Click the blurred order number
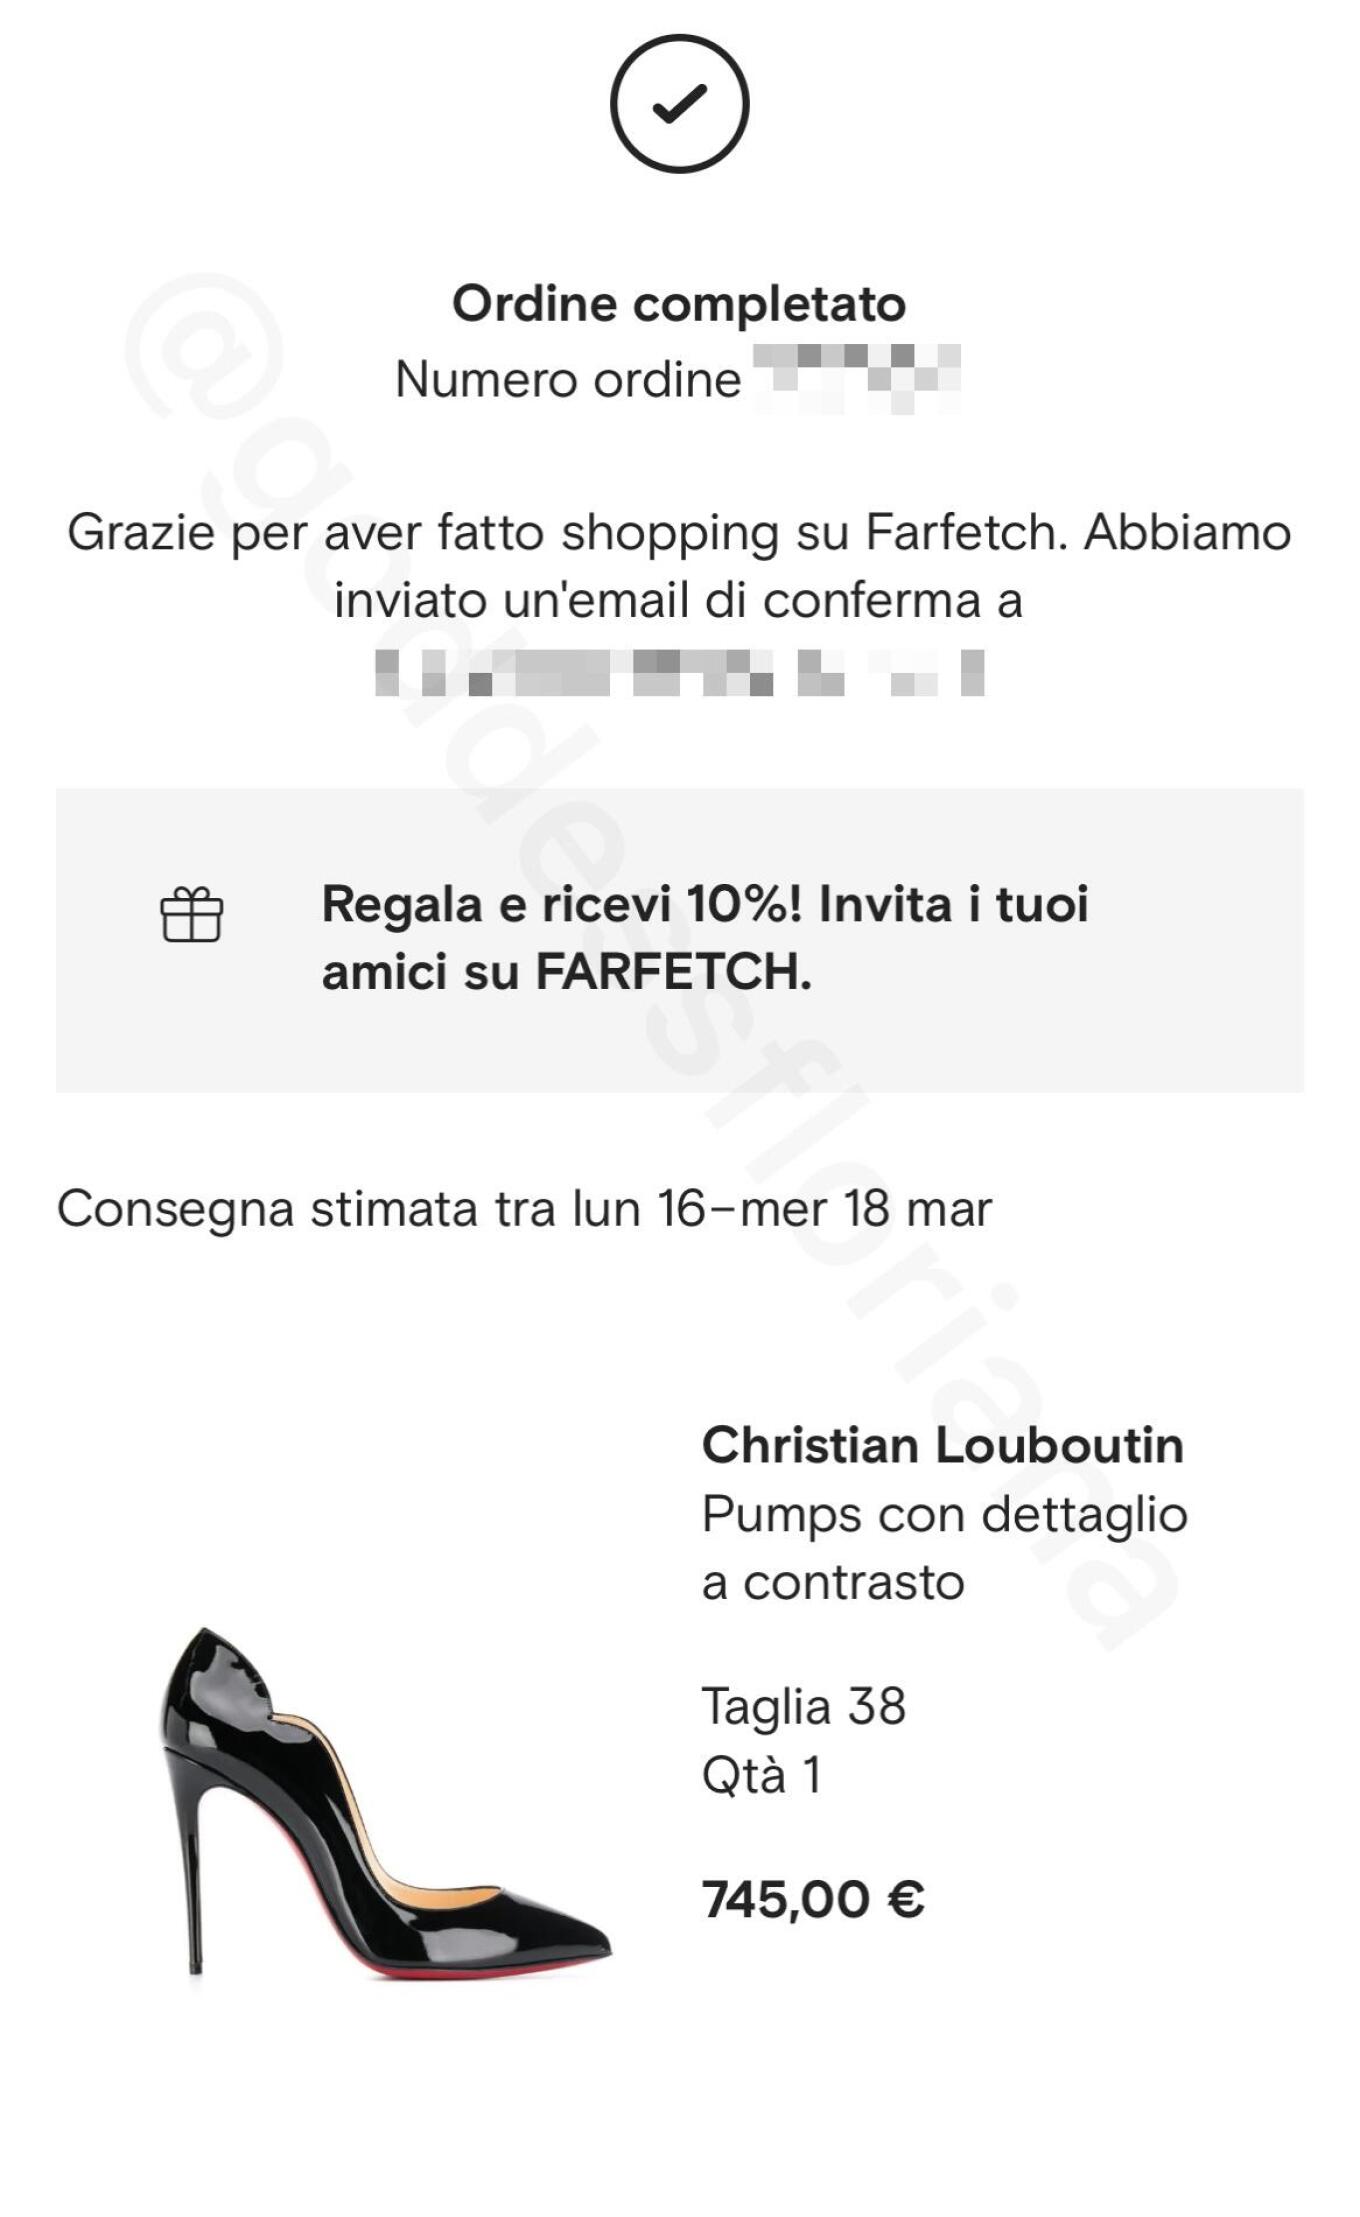The width and height of the screenshot is (1360, 2217). (856, 378)
